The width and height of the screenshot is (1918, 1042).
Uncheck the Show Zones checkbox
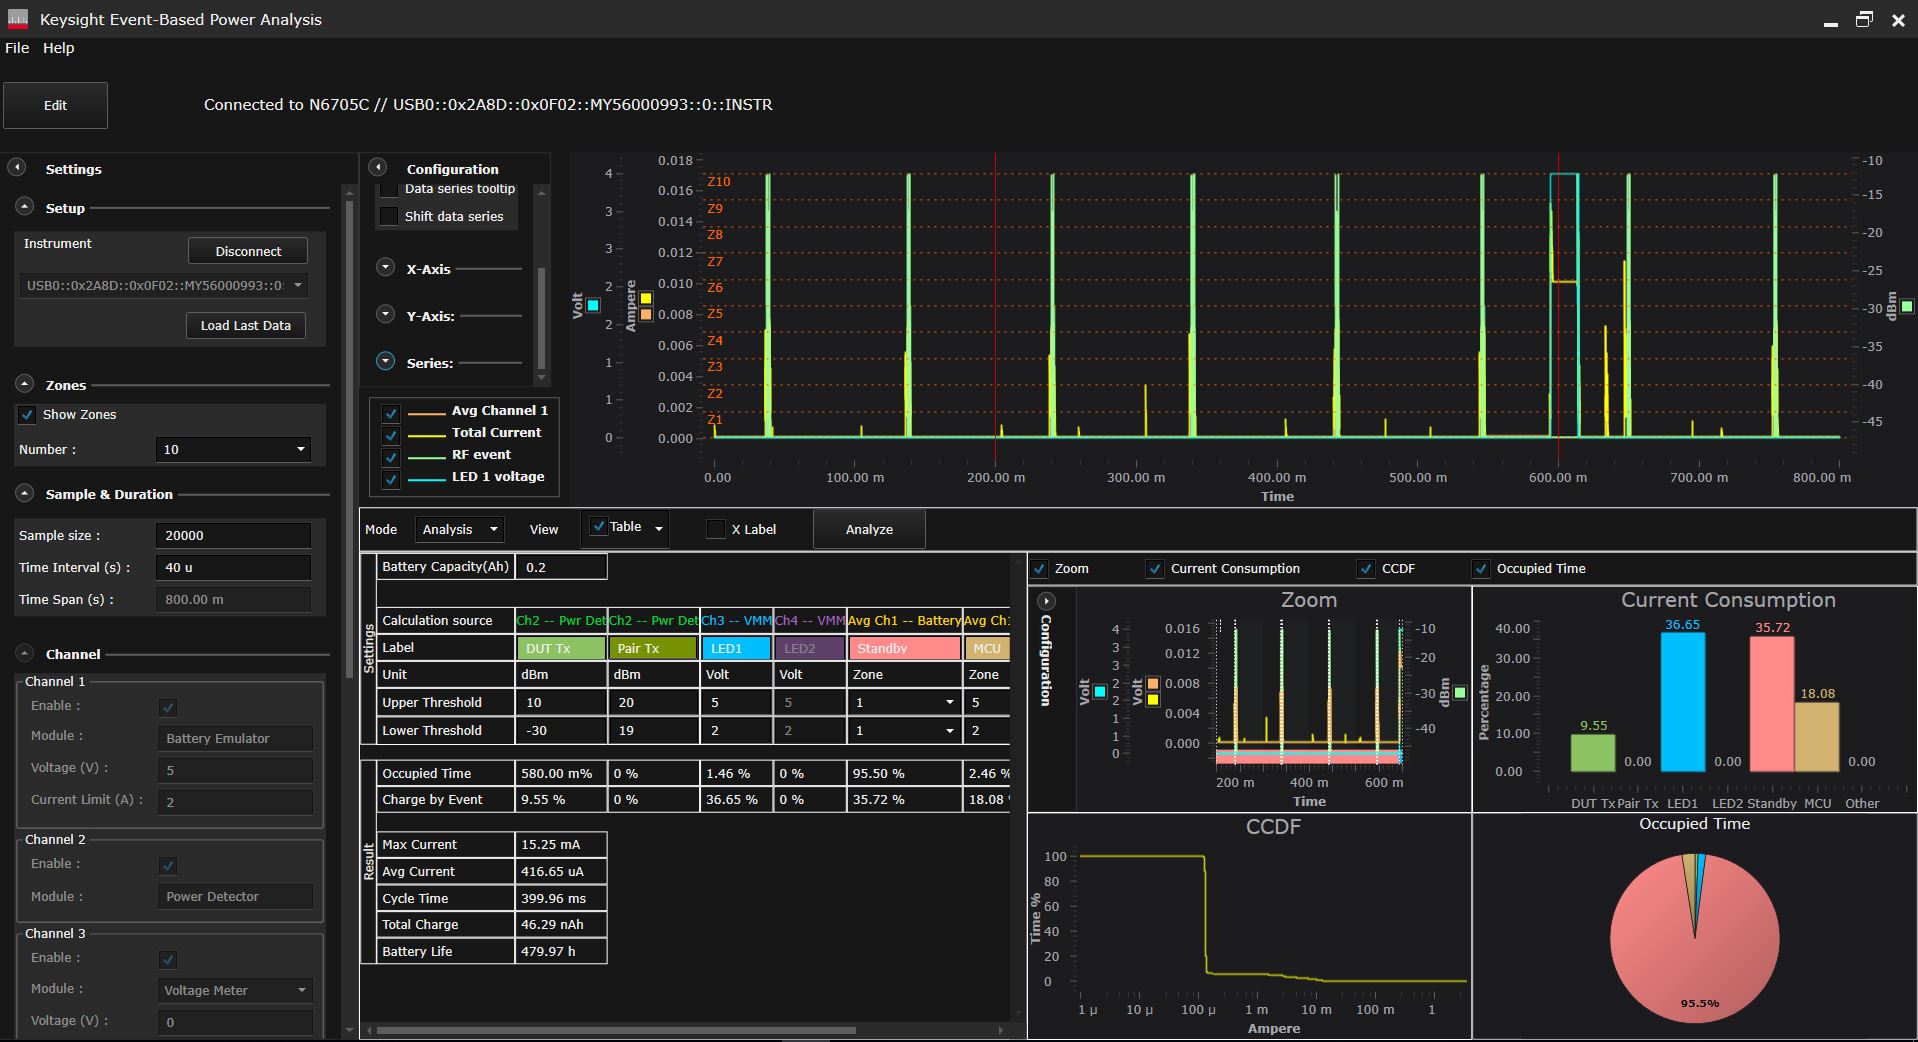27,414
